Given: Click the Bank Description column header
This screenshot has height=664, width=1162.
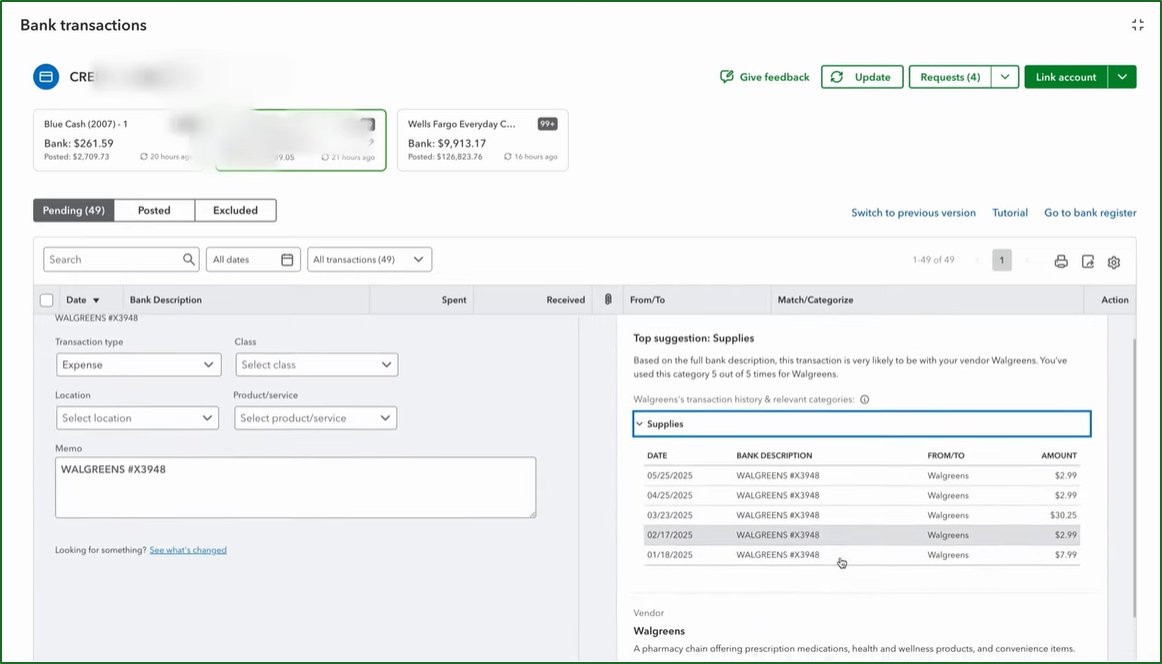Looking at the screenshot, I should click(165, 300).
